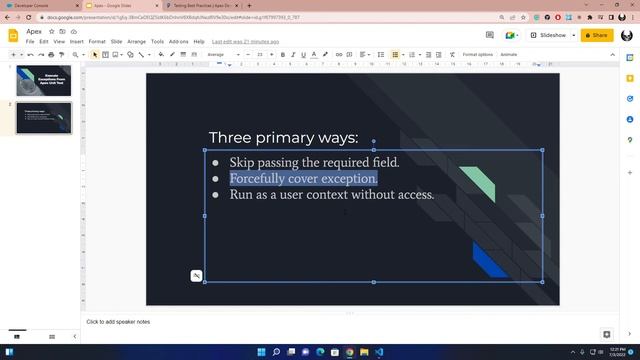Expand the insert image dropdown arrow

(x=122, y=55)
